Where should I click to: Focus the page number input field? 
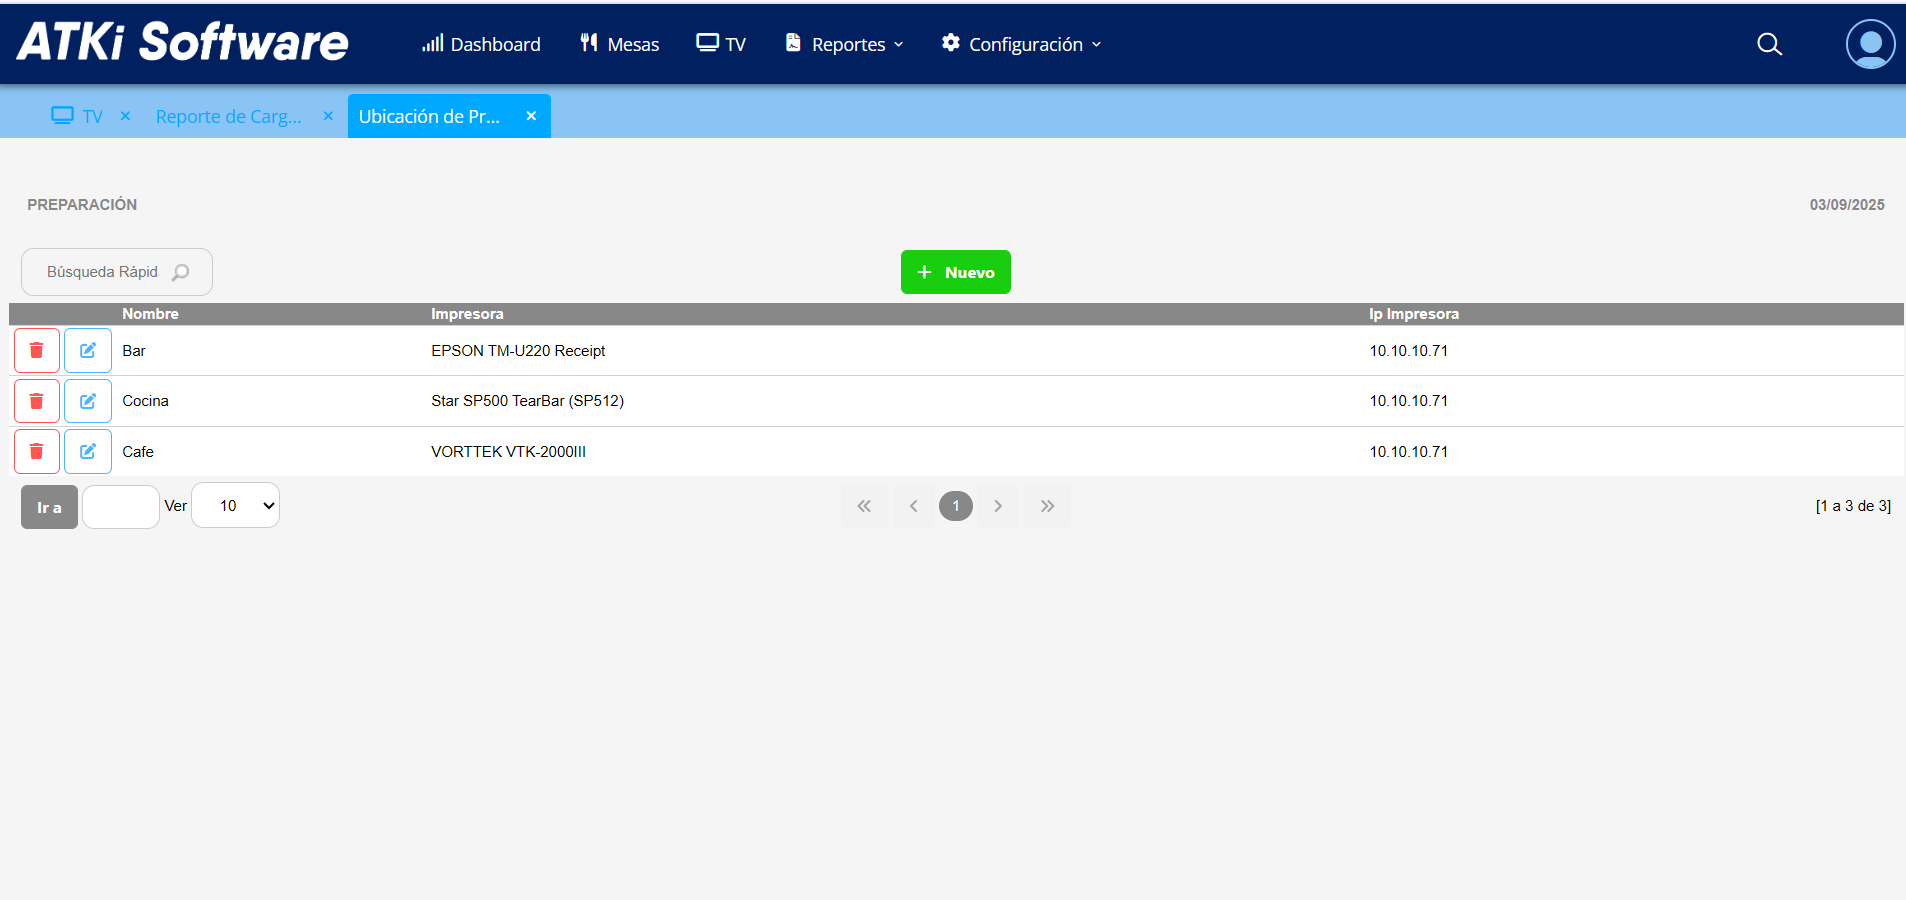click(x=121, y=507)
